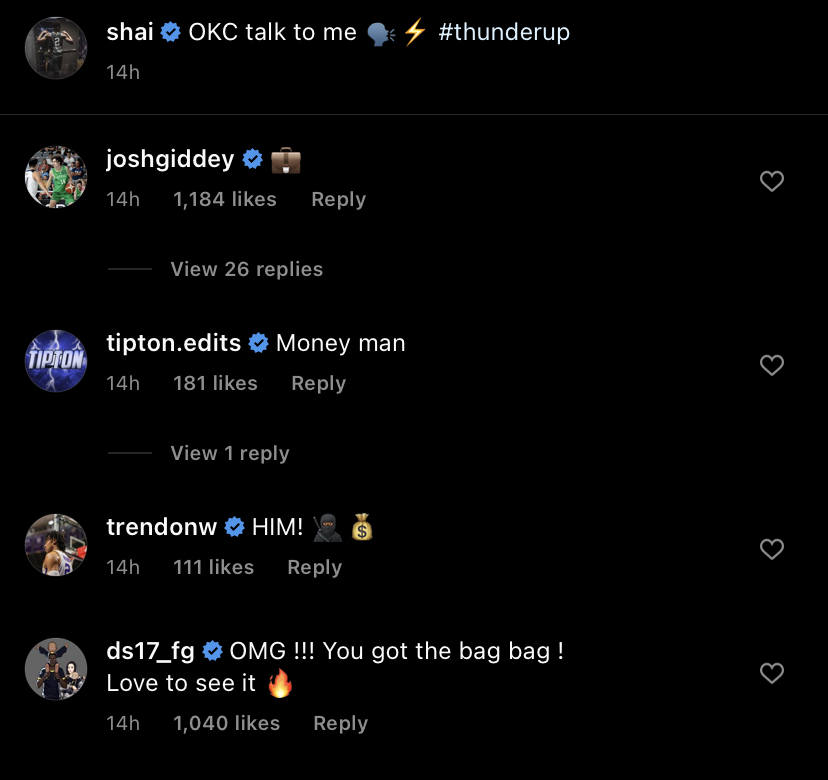Like joshgiddey's briefcase comment
The width and height of the screenshot is (828, 780).
click(771, 181)
